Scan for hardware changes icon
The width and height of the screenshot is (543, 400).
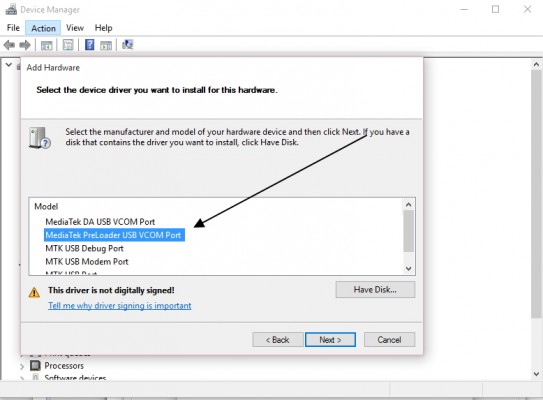[127, 44]
